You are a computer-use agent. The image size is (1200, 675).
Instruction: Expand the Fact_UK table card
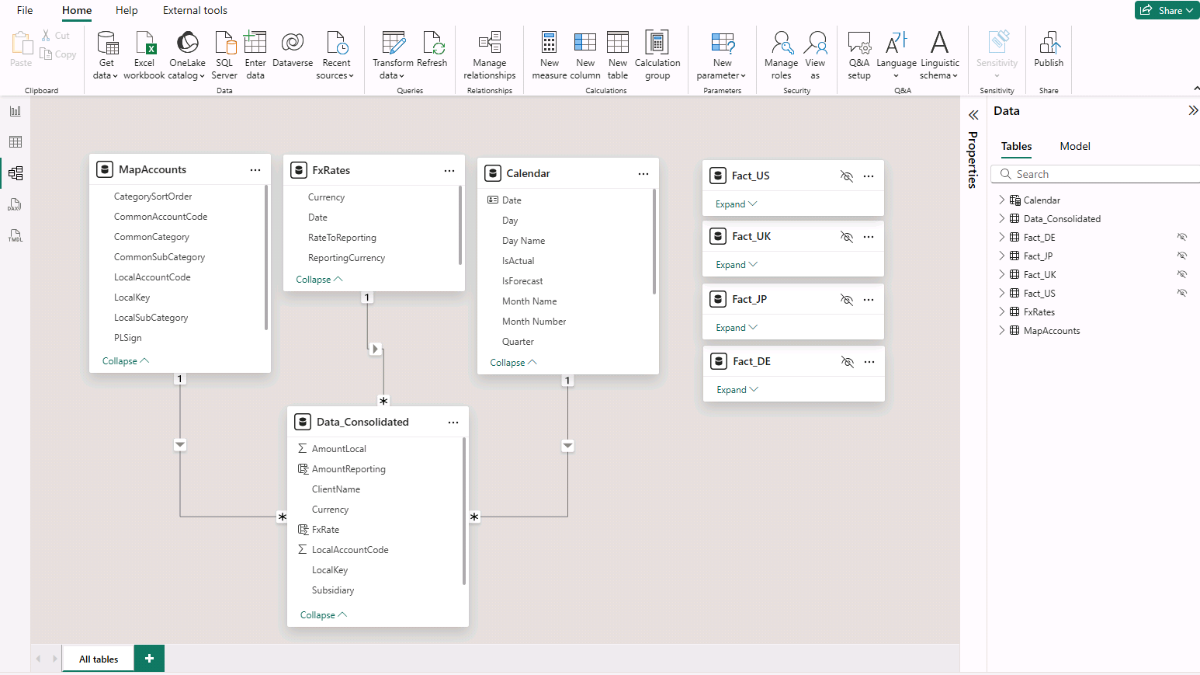coord(736,265)
